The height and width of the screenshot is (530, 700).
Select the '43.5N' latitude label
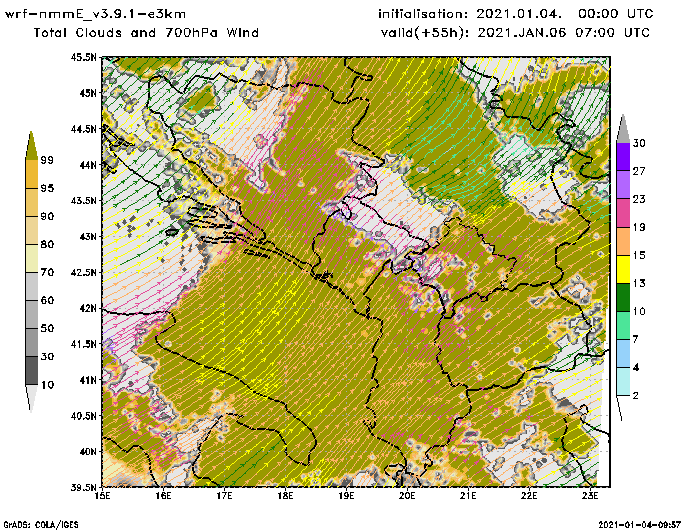pos(83,200)
